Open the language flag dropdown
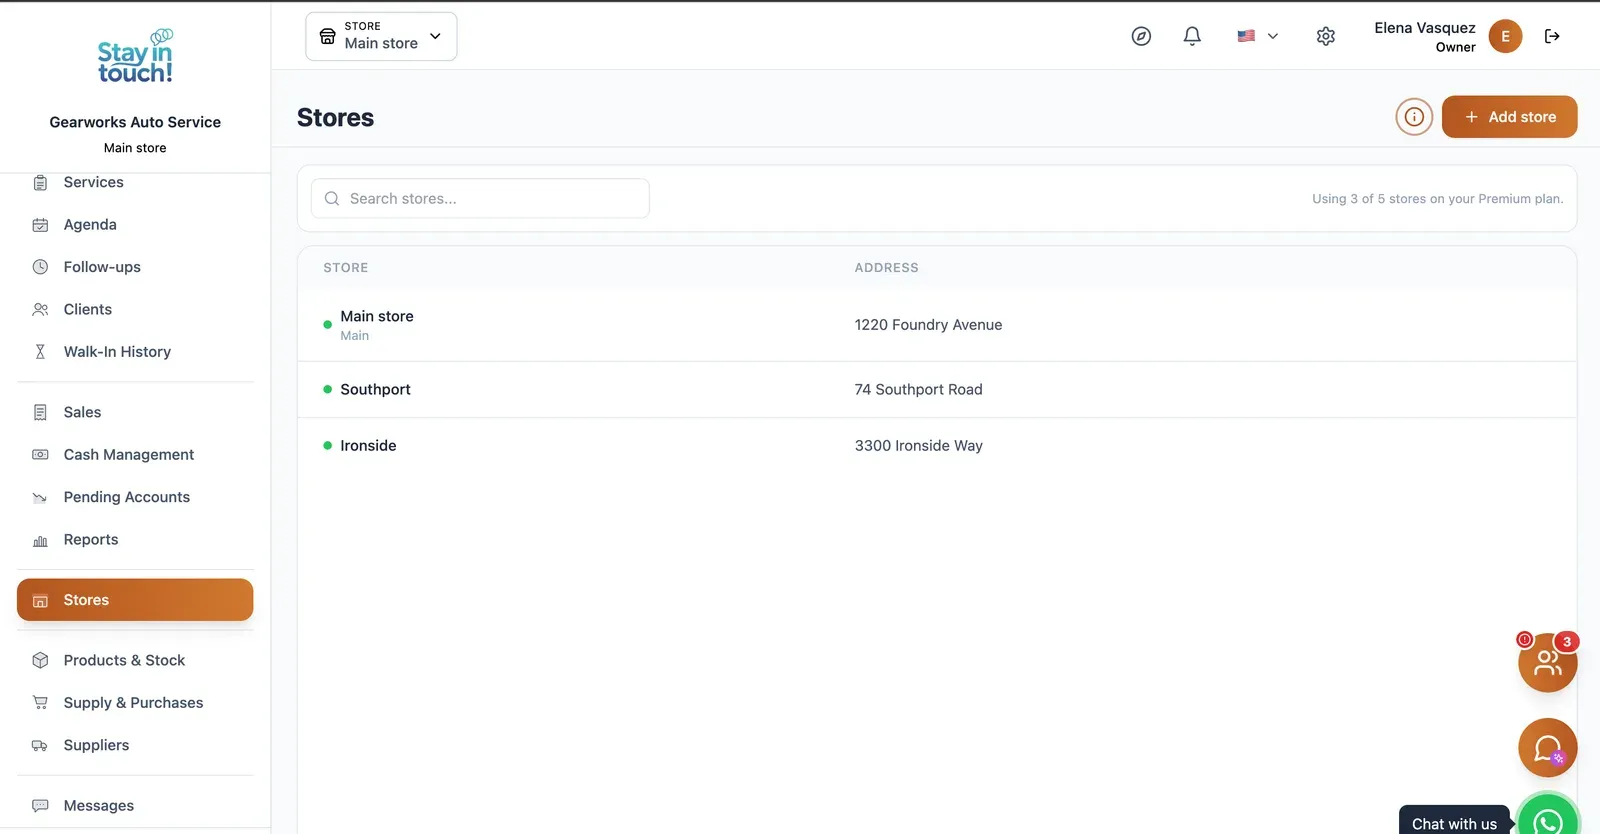Screen dimensions: 1600x834 coord(1257,36)
